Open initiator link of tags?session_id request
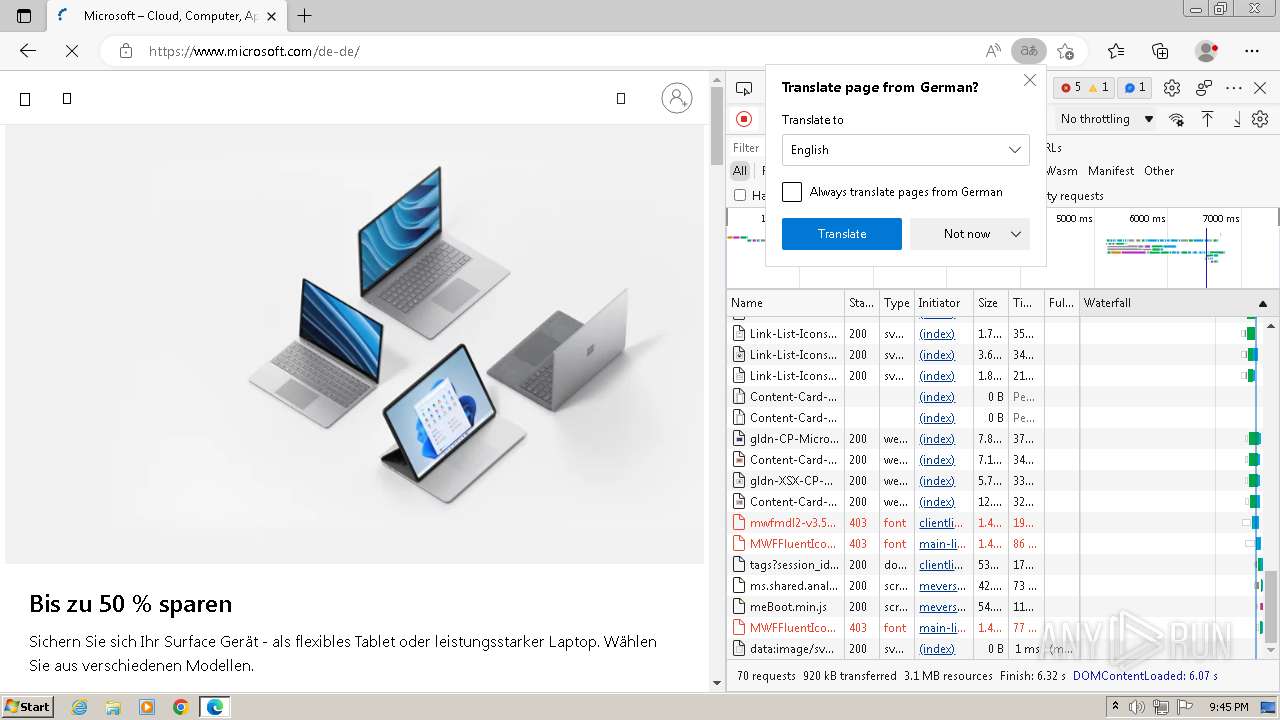 tap(942, 565)
